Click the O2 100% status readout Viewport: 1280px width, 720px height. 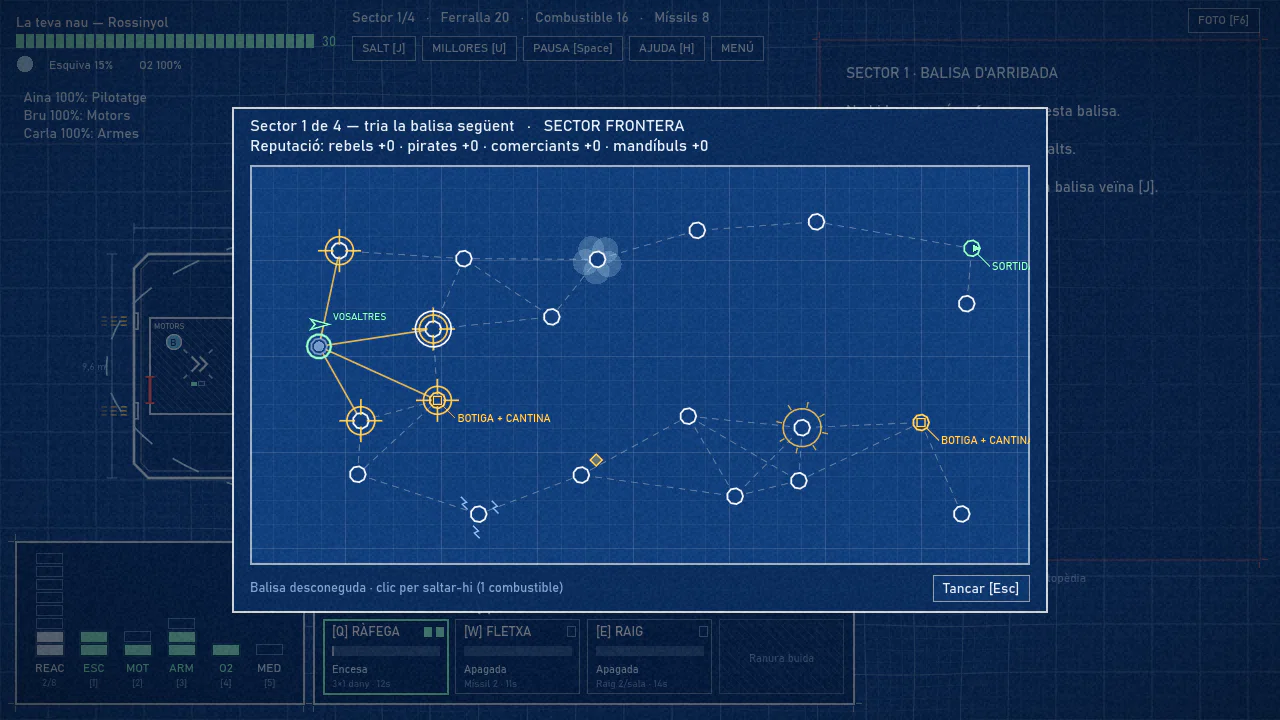tap(161, 65)
